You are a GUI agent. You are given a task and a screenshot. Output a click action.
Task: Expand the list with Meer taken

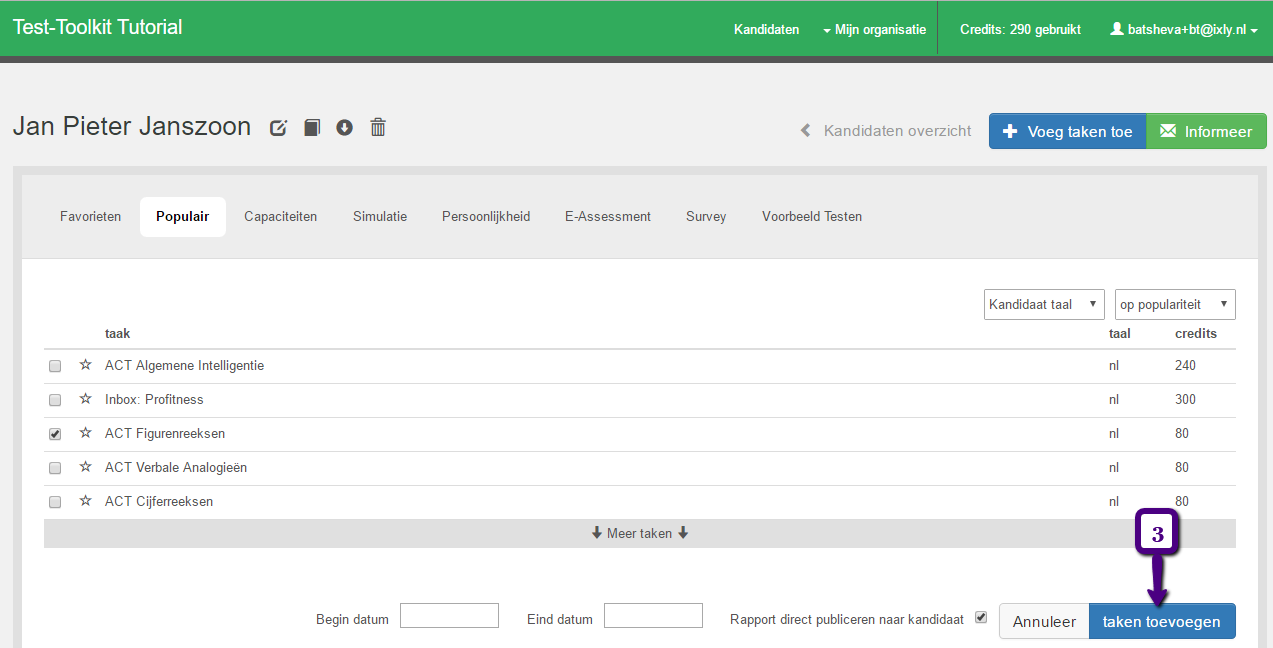[x=640, y=533]
